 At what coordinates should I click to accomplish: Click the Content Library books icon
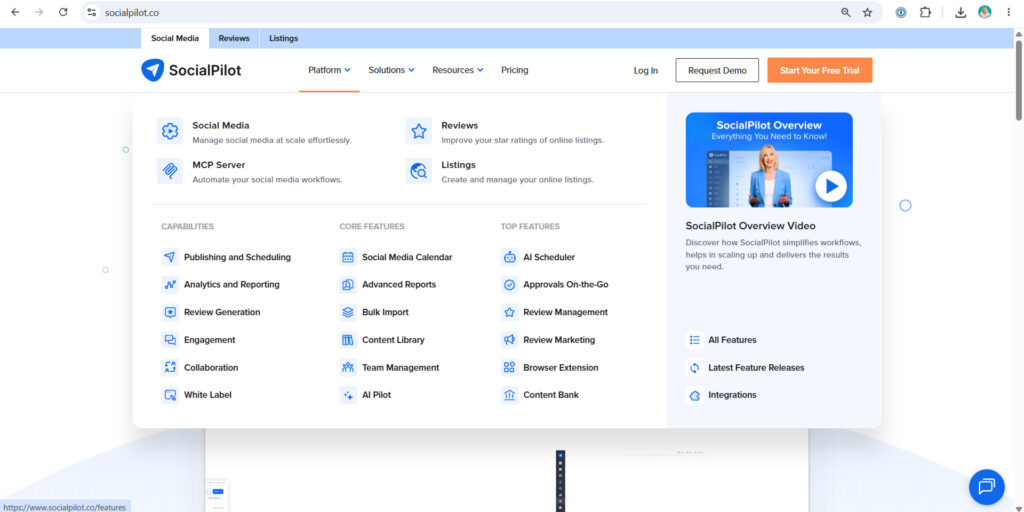(348, 340)
